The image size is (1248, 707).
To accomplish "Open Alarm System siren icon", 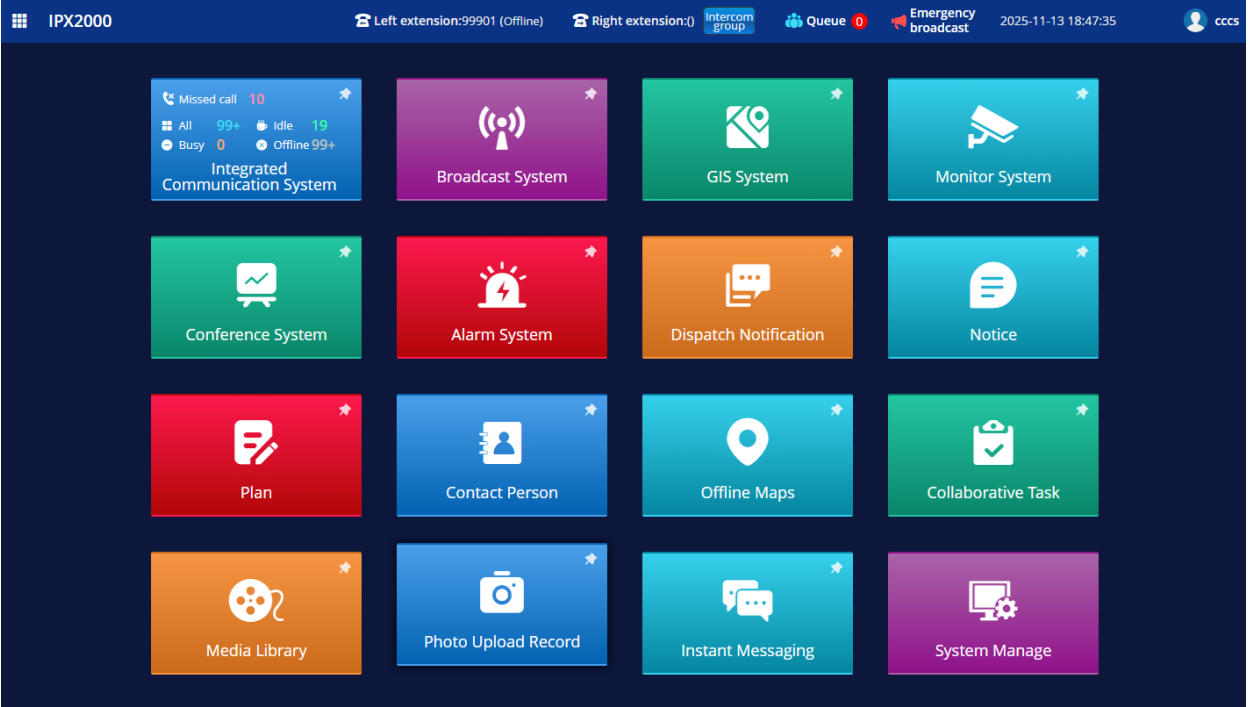I will point(501,285).
